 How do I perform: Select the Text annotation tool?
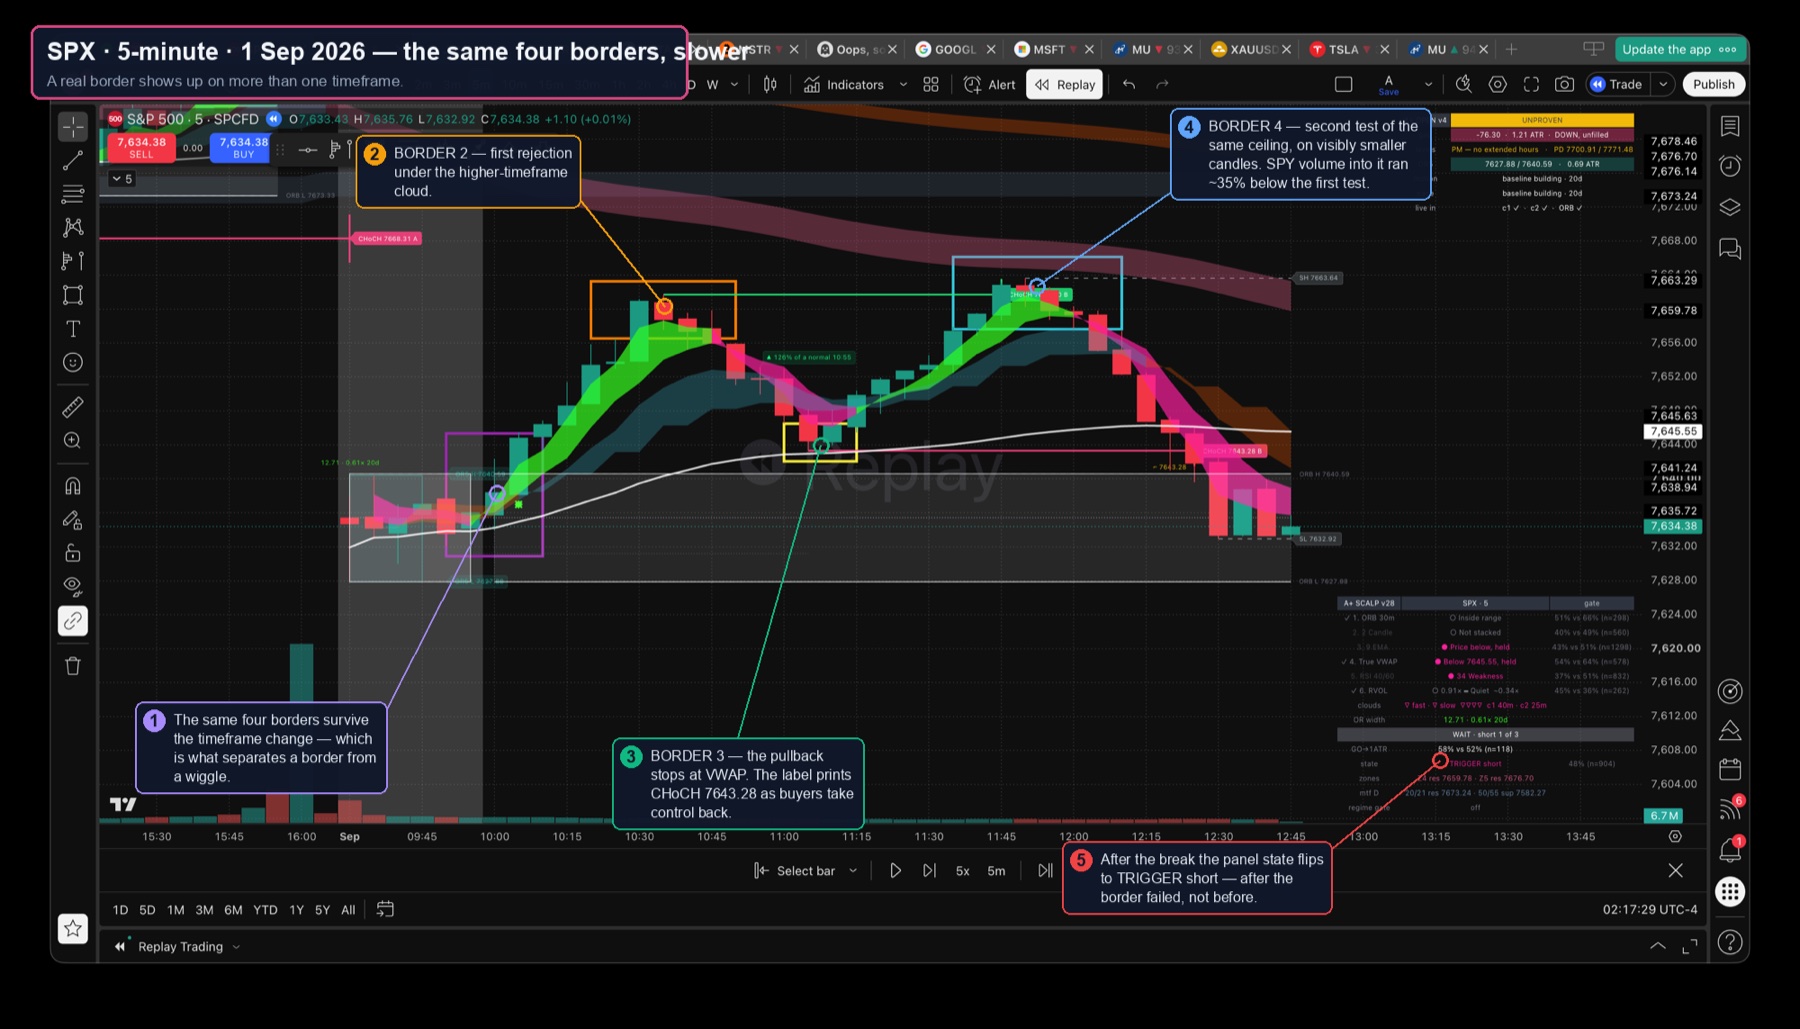(73, 329)
